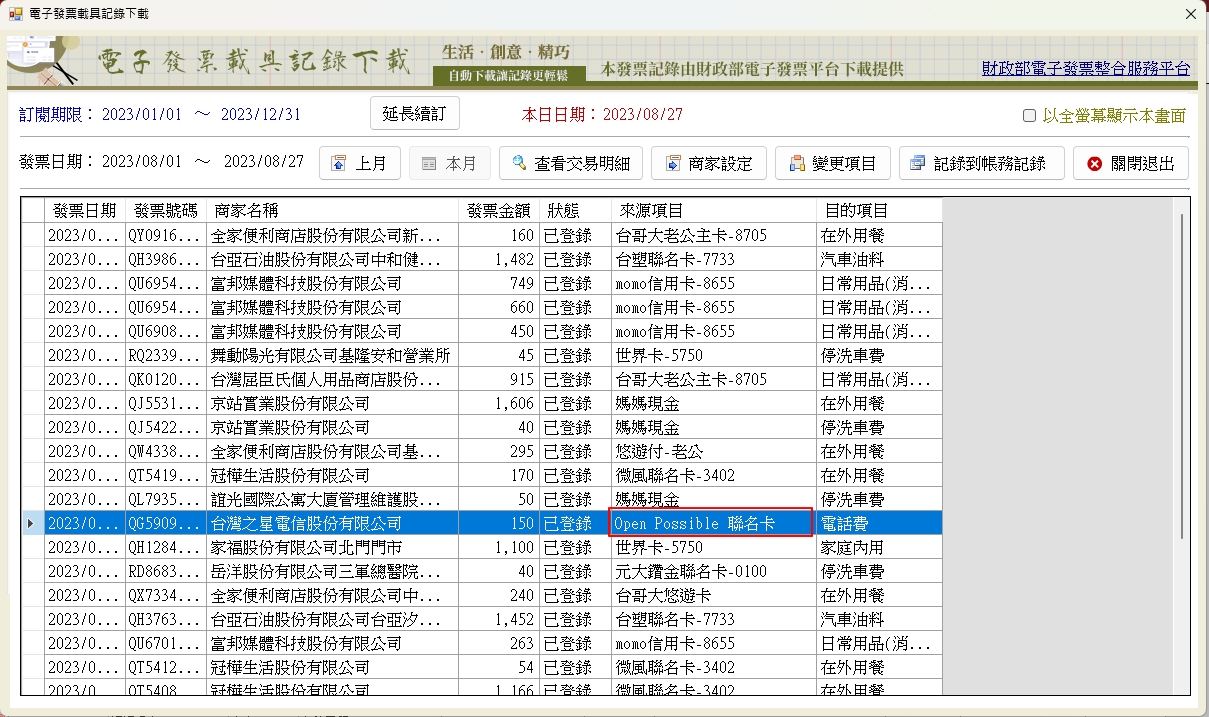This screenshot has width=1209, height=717.
Task: Click 記錄到帳務記錄 button
Action: pos(981,163)
